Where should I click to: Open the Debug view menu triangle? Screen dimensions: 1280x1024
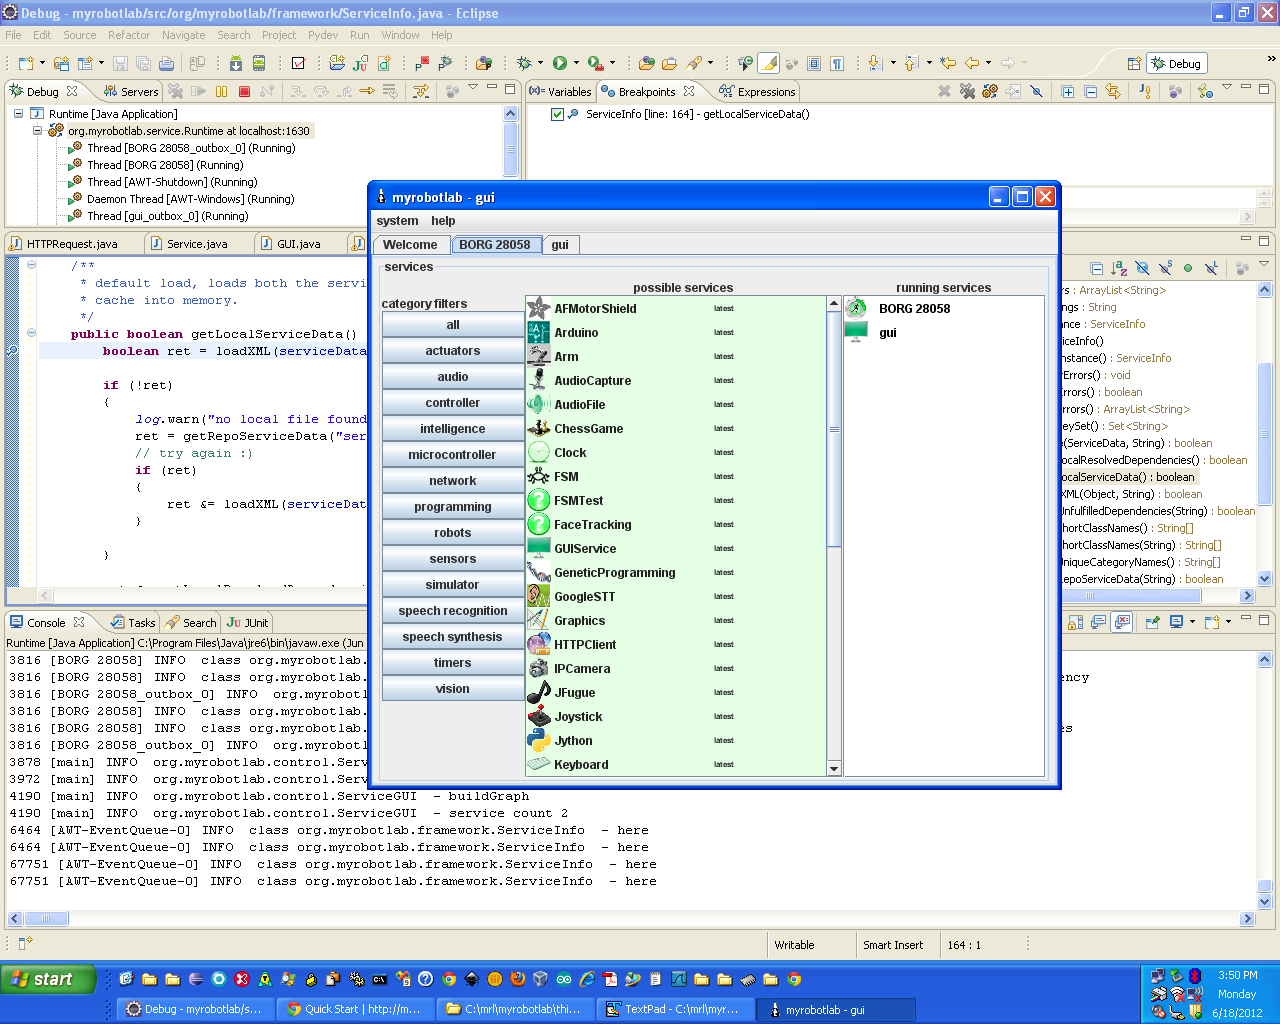pos(472,88)
